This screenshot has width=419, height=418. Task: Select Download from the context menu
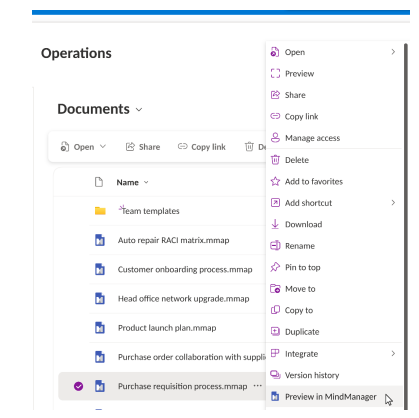(x=334, y=224)
